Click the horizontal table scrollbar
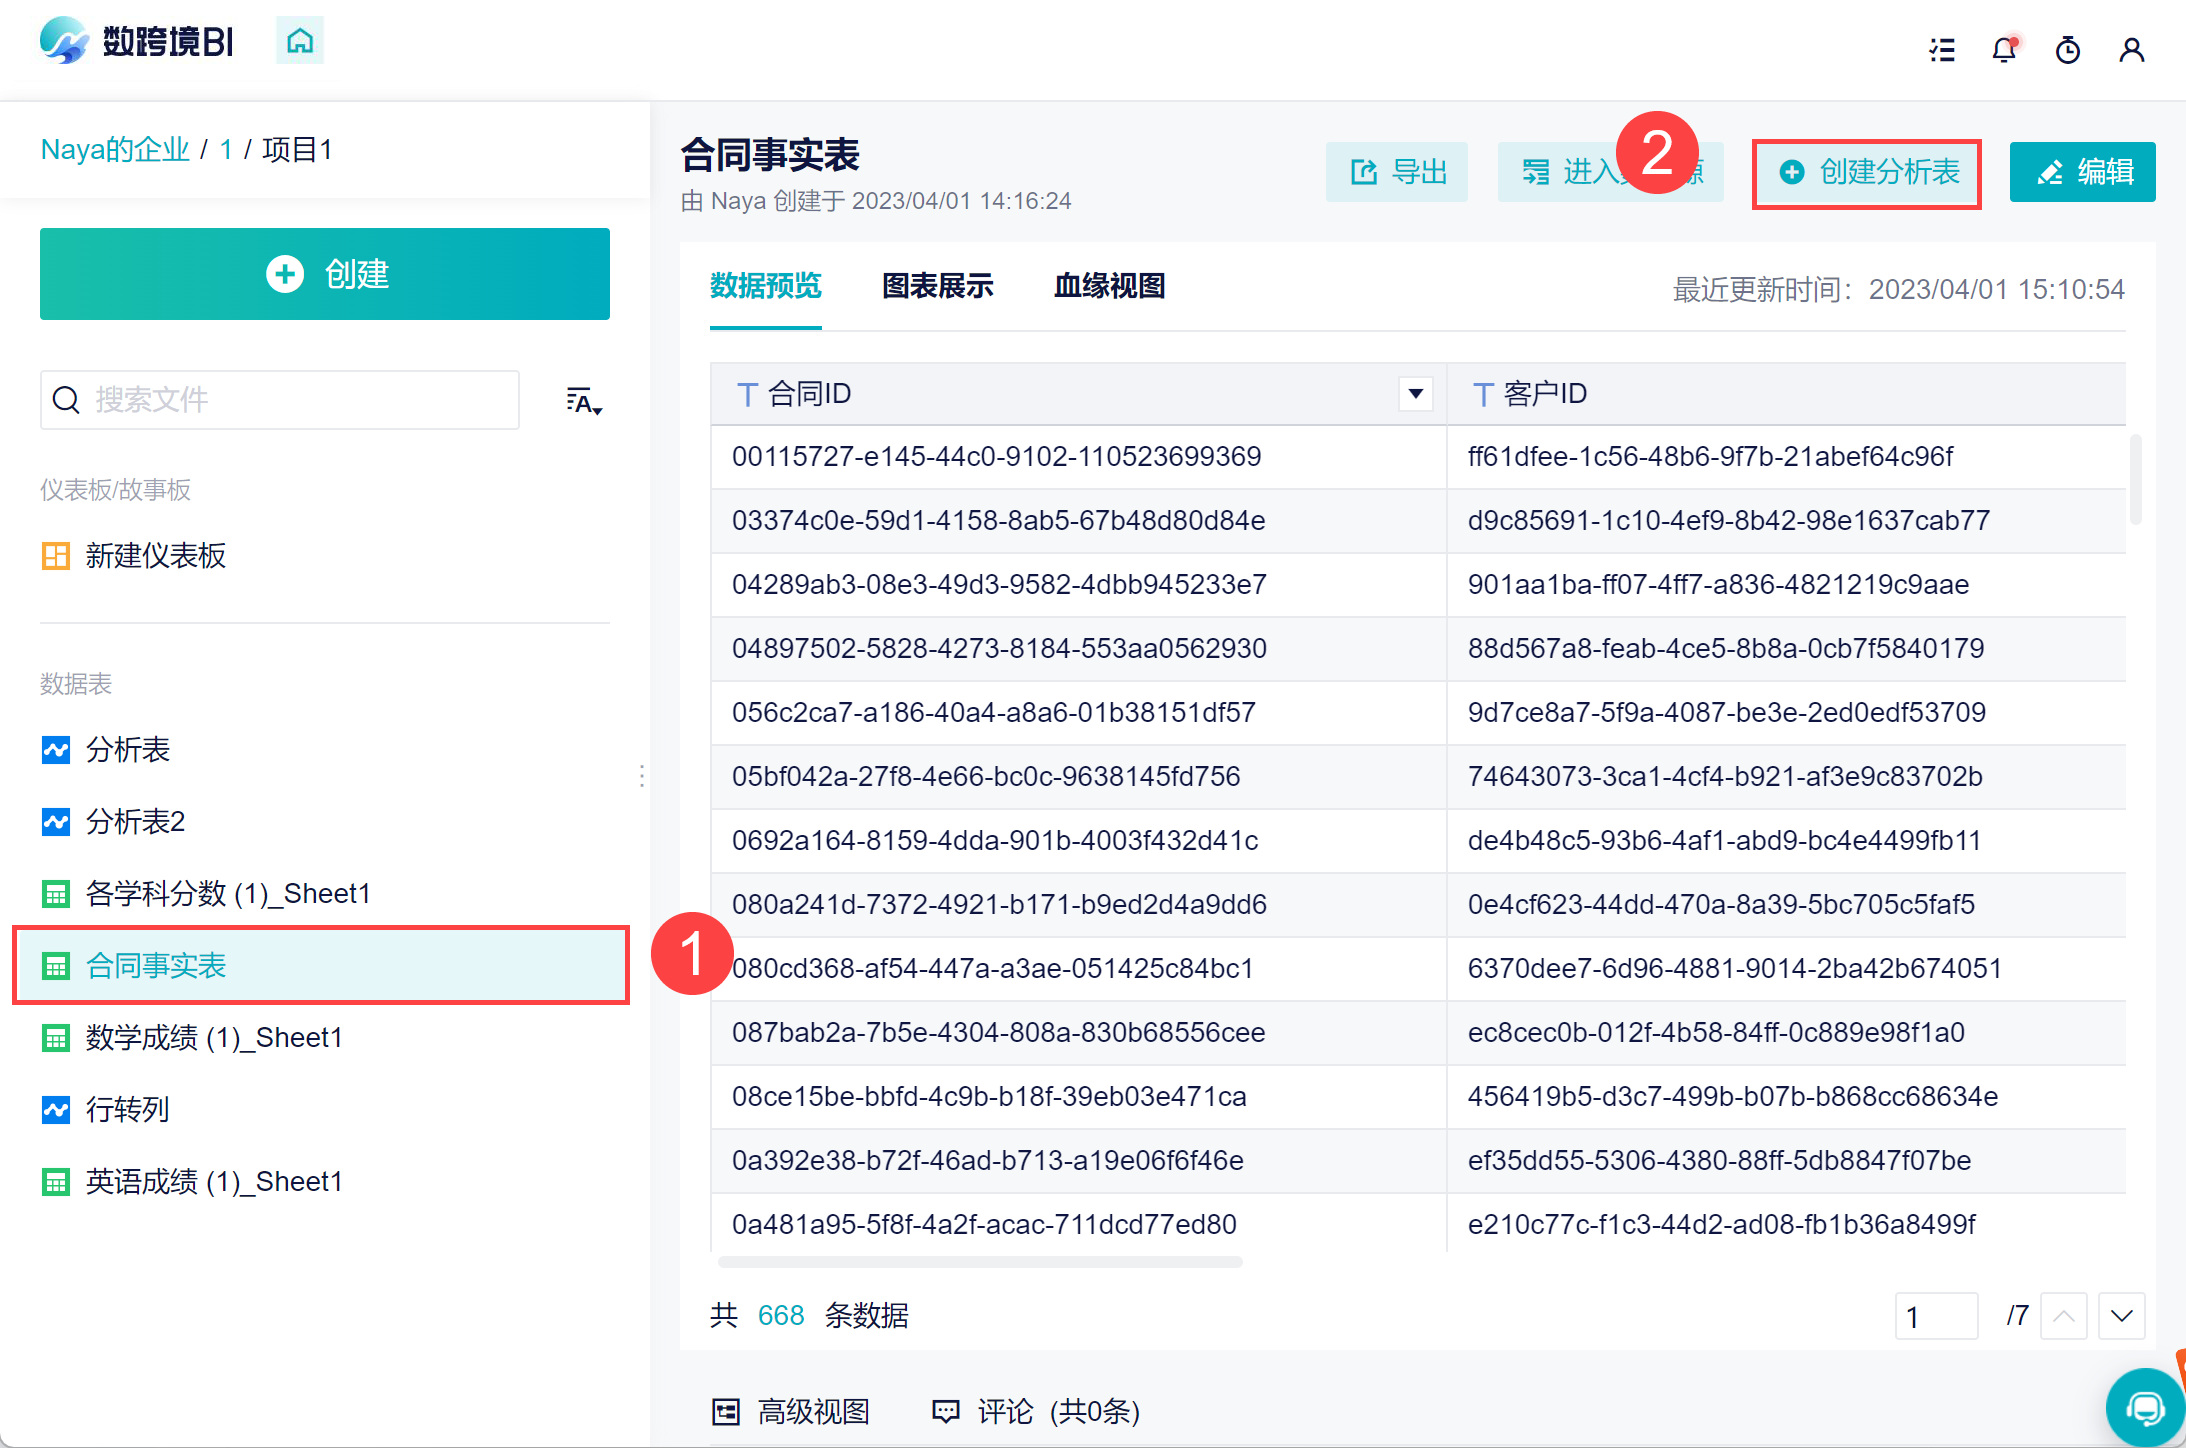 (980, 1262)
